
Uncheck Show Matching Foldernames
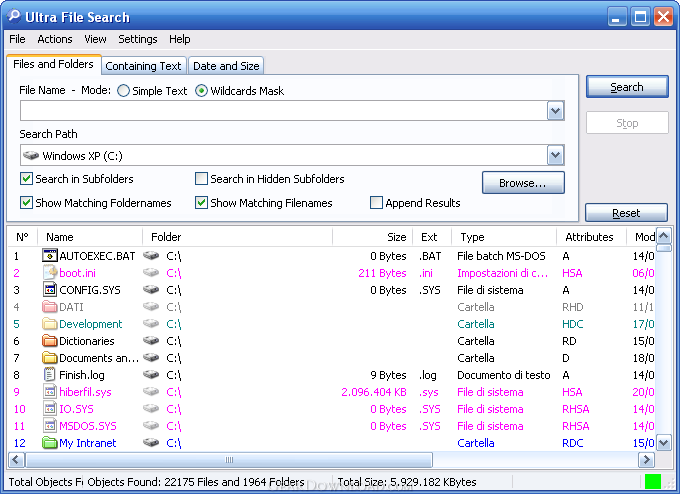[26, 203]
